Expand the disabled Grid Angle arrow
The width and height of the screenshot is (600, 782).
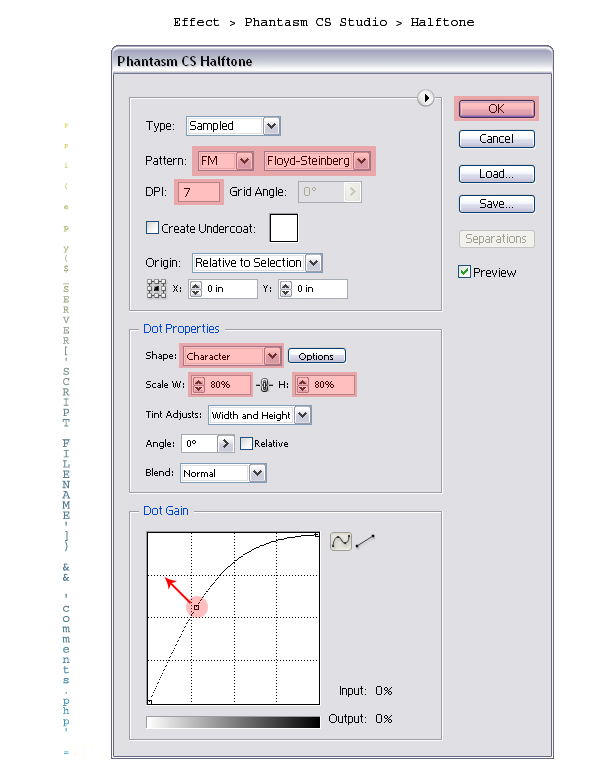point(353,192)
